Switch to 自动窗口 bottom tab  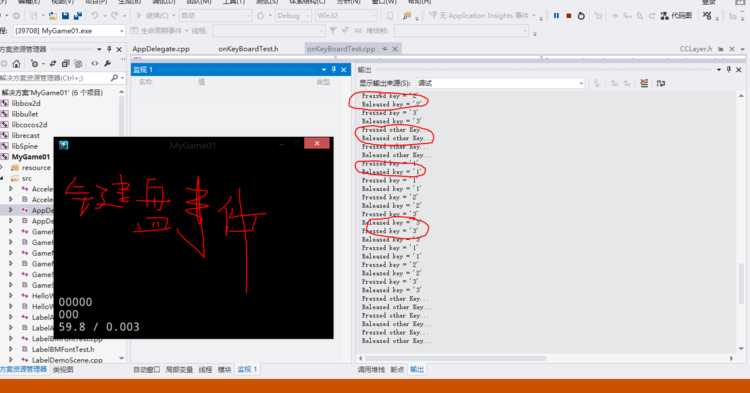pos(146,370)
